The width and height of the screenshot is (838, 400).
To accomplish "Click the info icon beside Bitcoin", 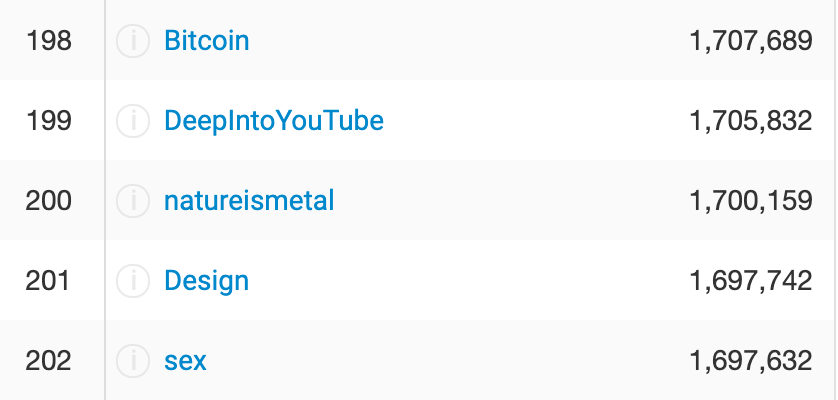I will click(x=133, y=41).
